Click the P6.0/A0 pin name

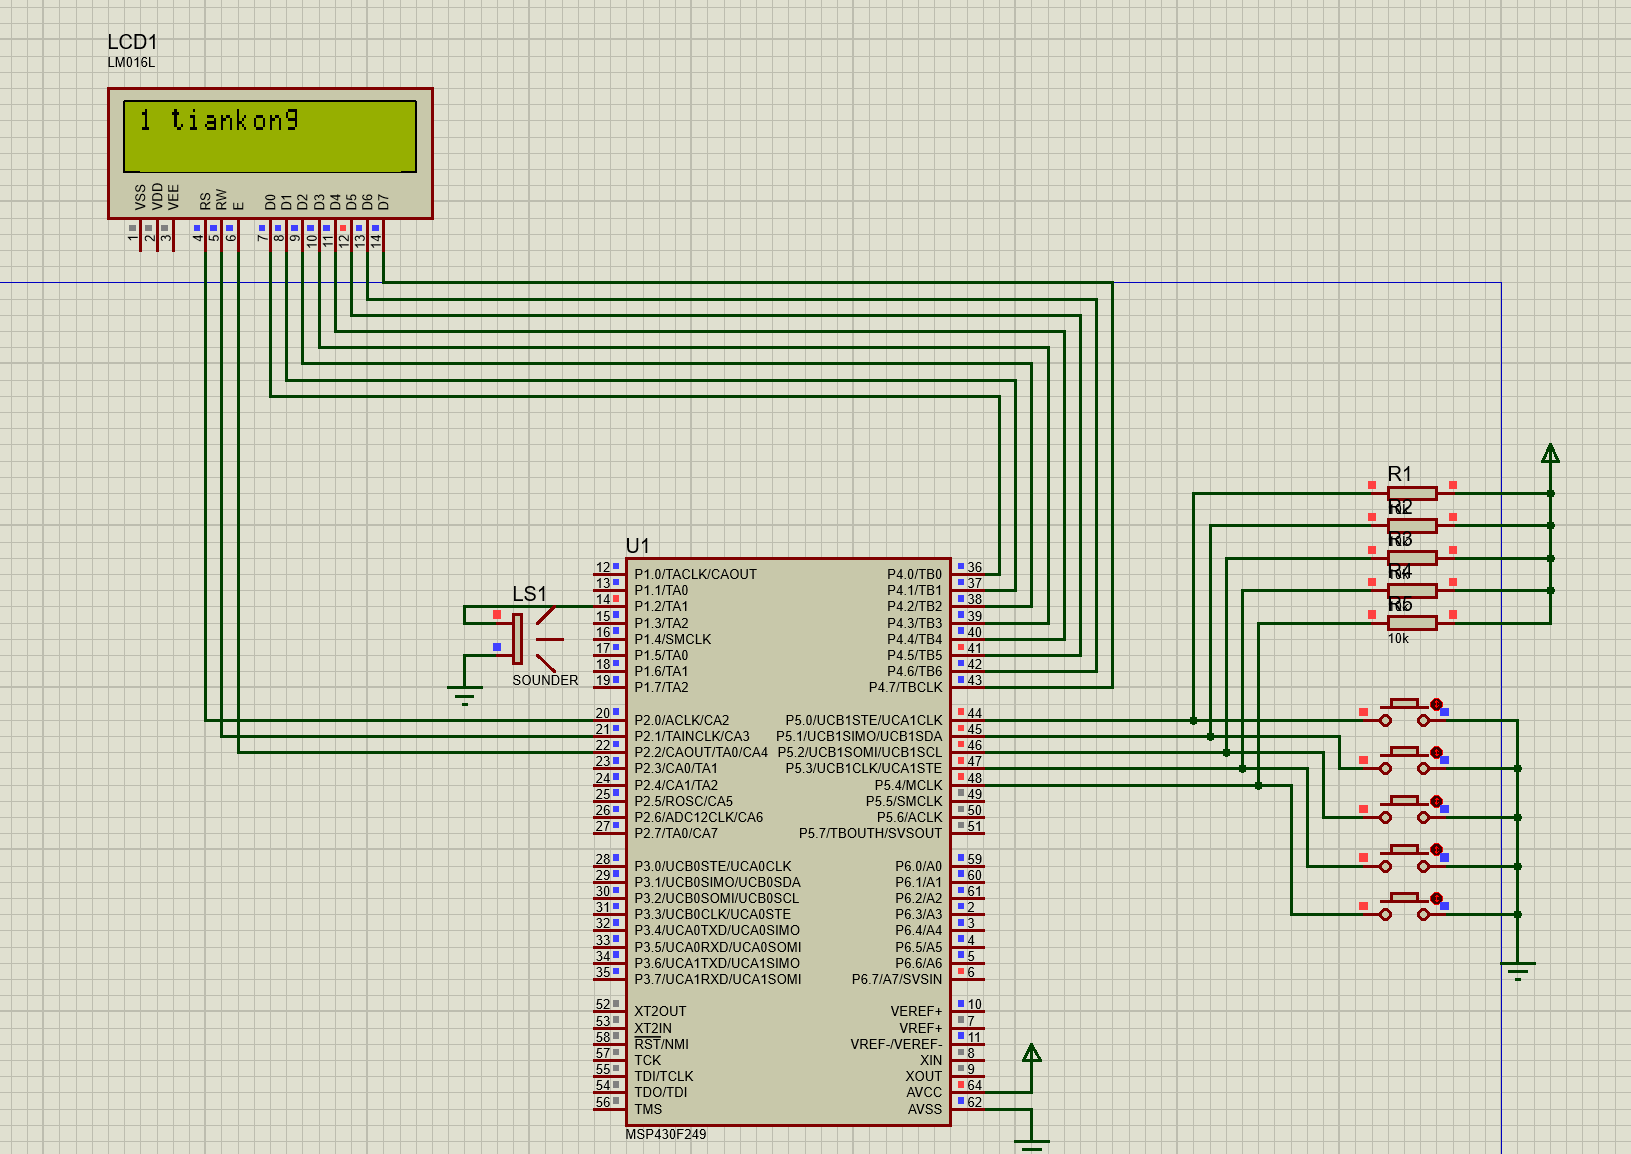tap(918, 866)
